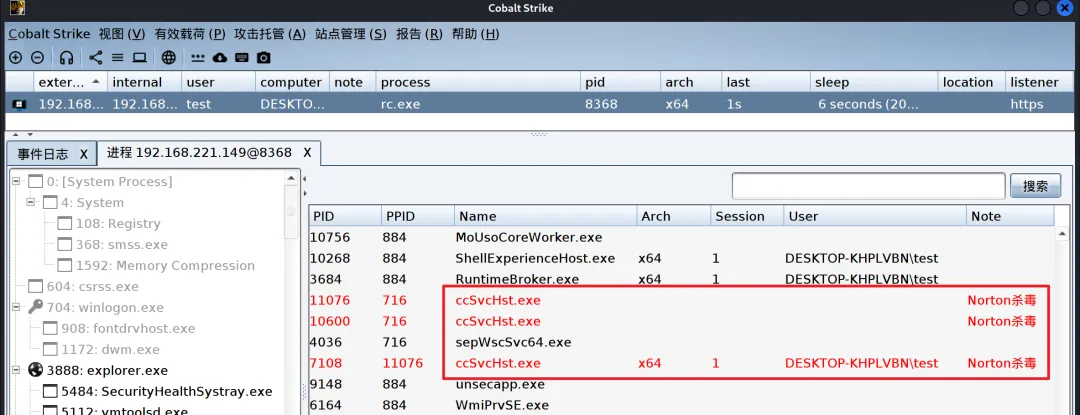The height and width of the screenshot is (415, 1080).
Task: Sort sessions by the external column header
Action: pos(70,83)
